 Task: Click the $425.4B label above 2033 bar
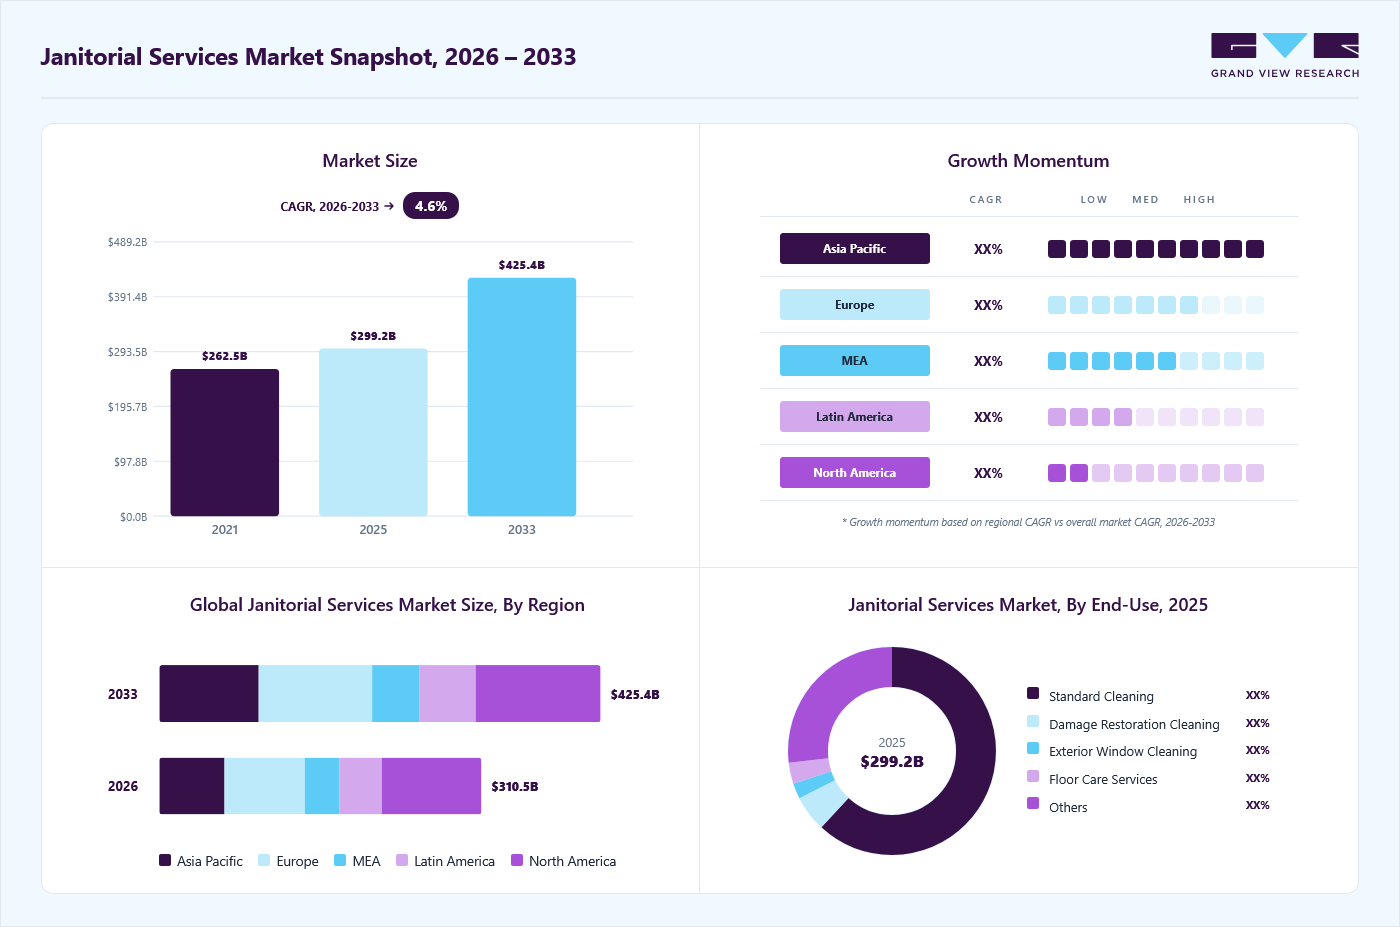pyautogui.click(x=522, y=265)
